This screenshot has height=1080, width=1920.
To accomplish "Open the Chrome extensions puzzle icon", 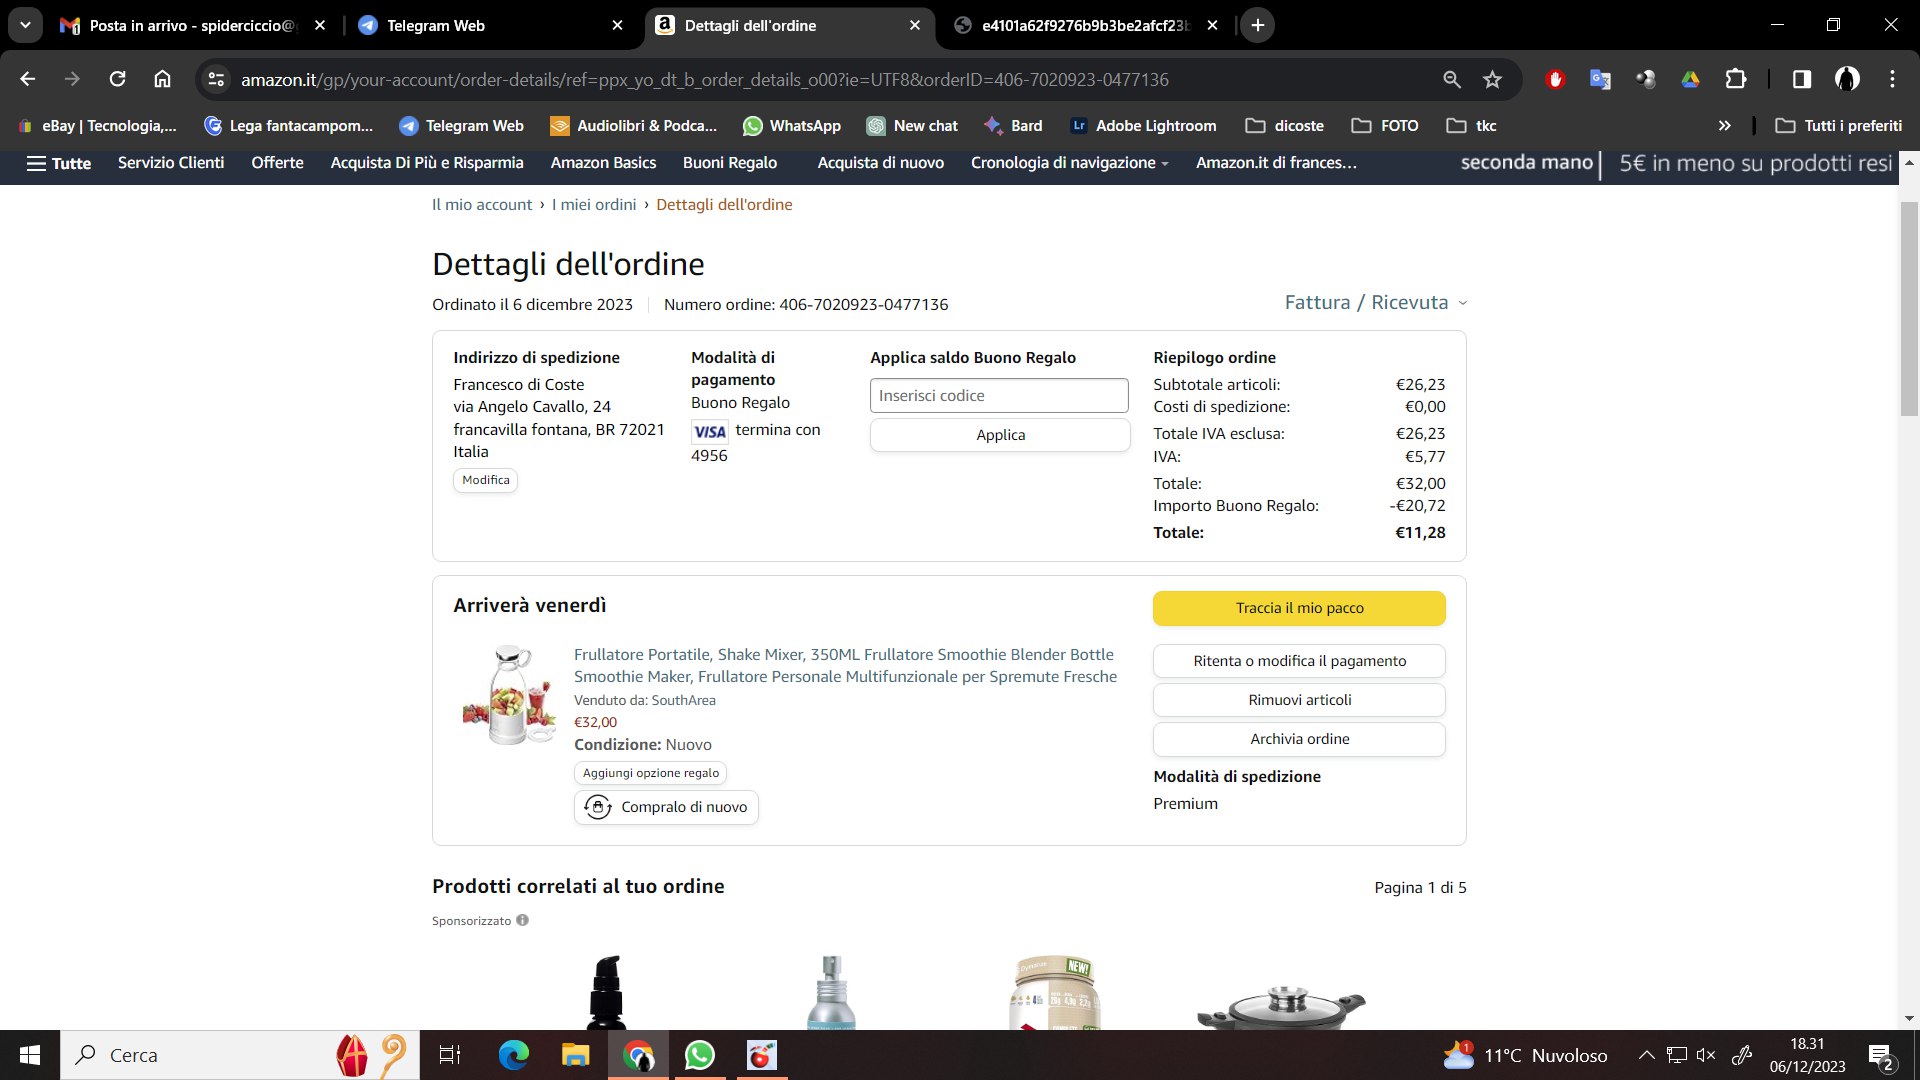I will [x=1736, y=79].
